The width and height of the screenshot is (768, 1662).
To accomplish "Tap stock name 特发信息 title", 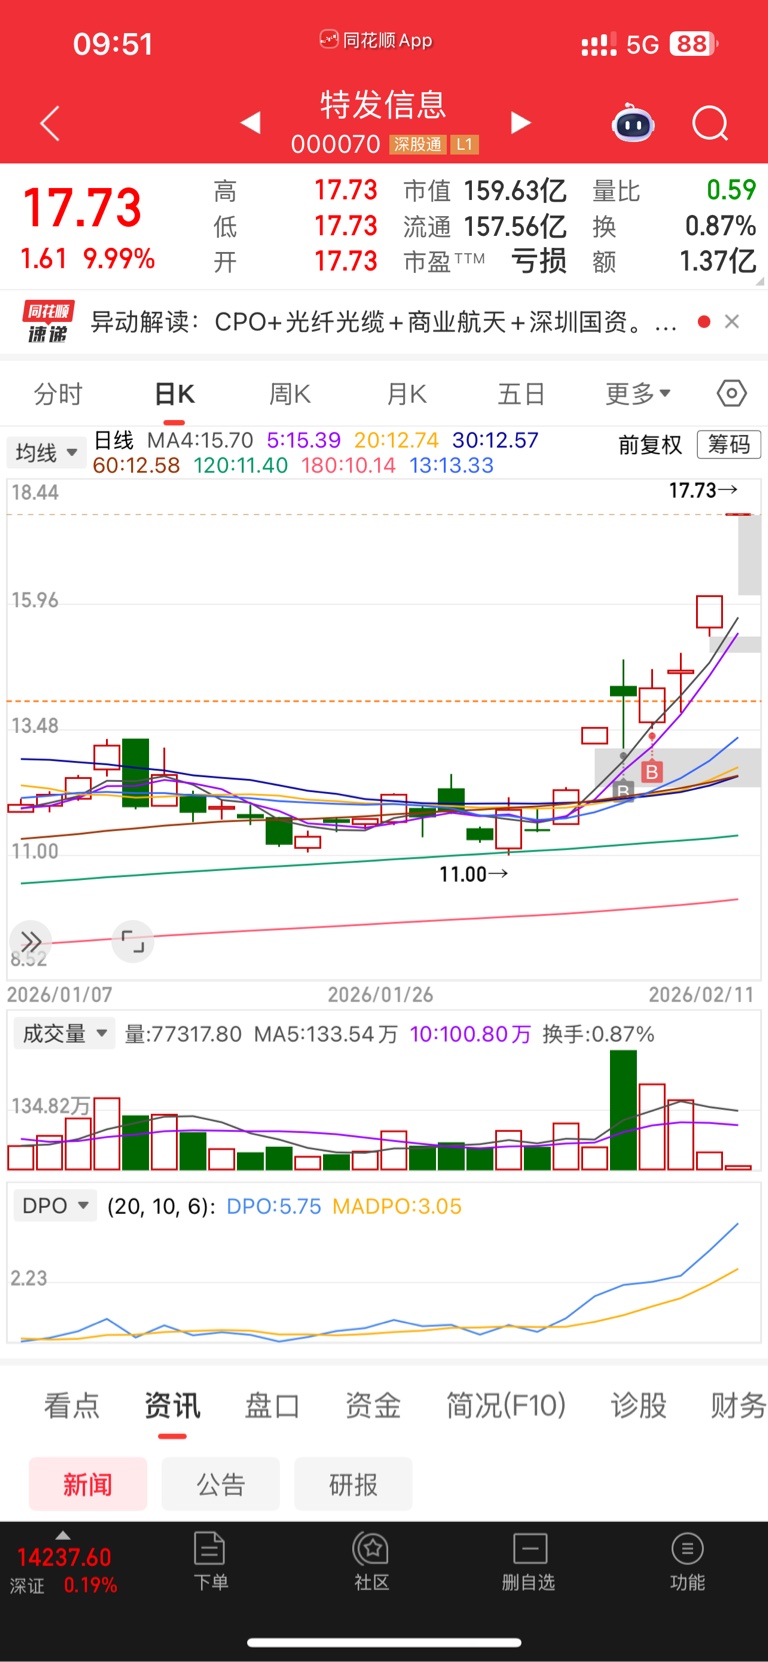I will pyautogui.click(x=383, y=104).
